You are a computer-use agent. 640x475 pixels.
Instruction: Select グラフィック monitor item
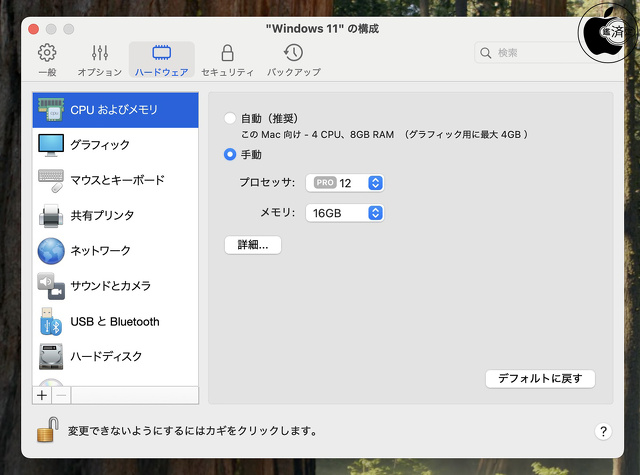point(116,145)
